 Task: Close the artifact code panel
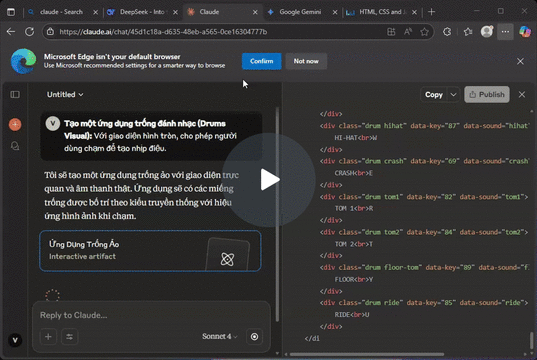point(522,95)
